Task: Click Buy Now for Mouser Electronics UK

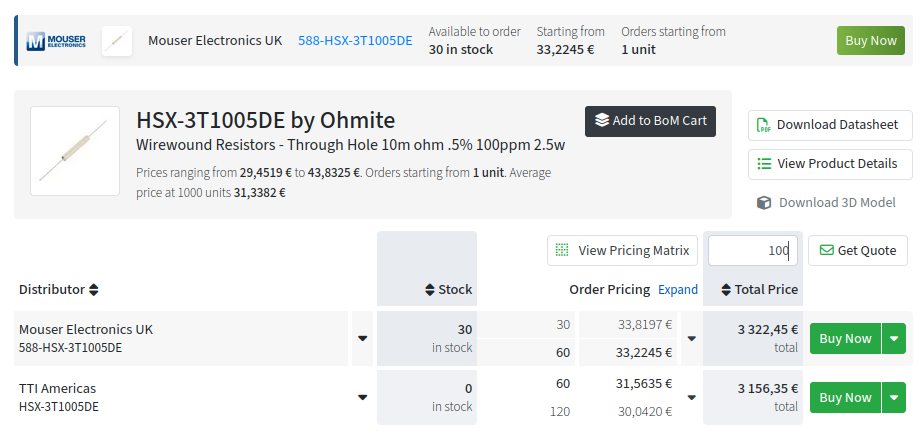Action: coord(845,338)
